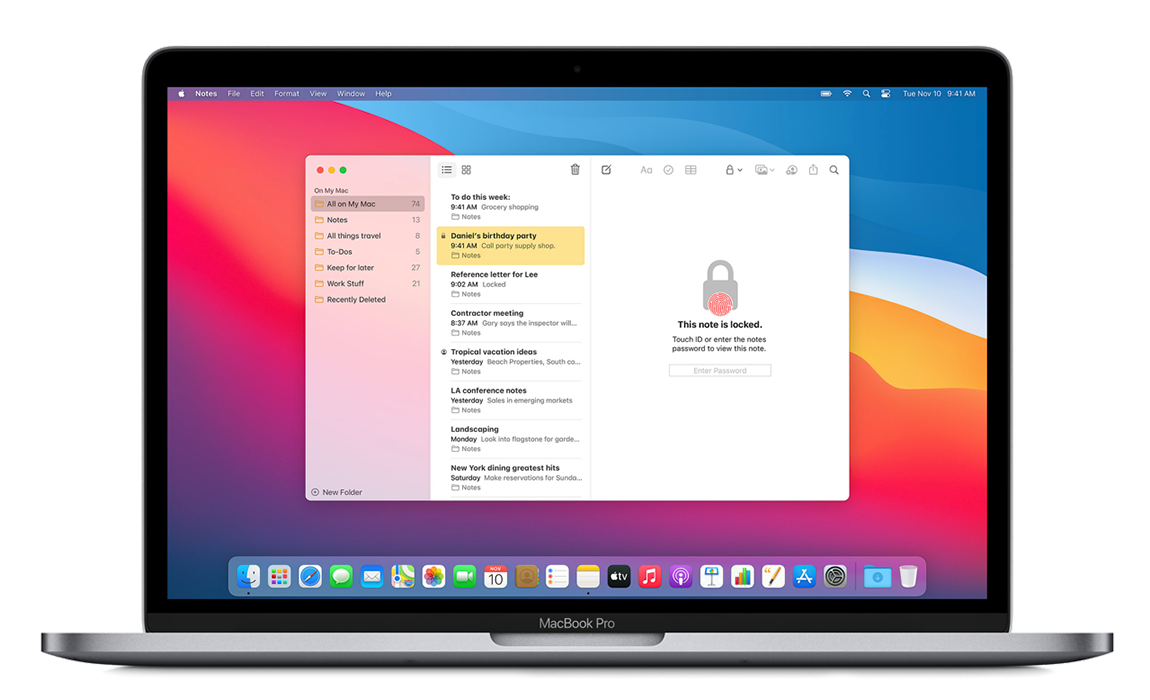1150x700 pixels.
Task: Open Photos from the Dock
Action: pyautogui.click(x=433, y=577)
